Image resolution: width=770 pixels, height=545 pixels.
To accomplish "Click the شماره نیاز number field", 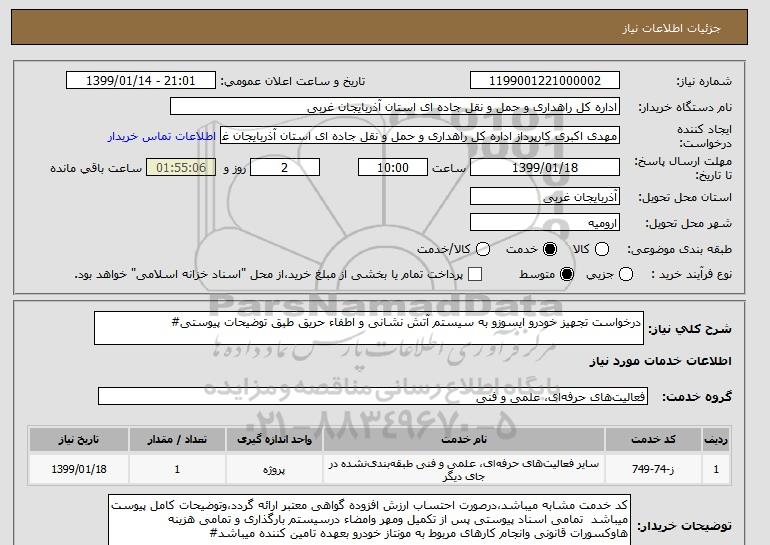I will 545,81.
